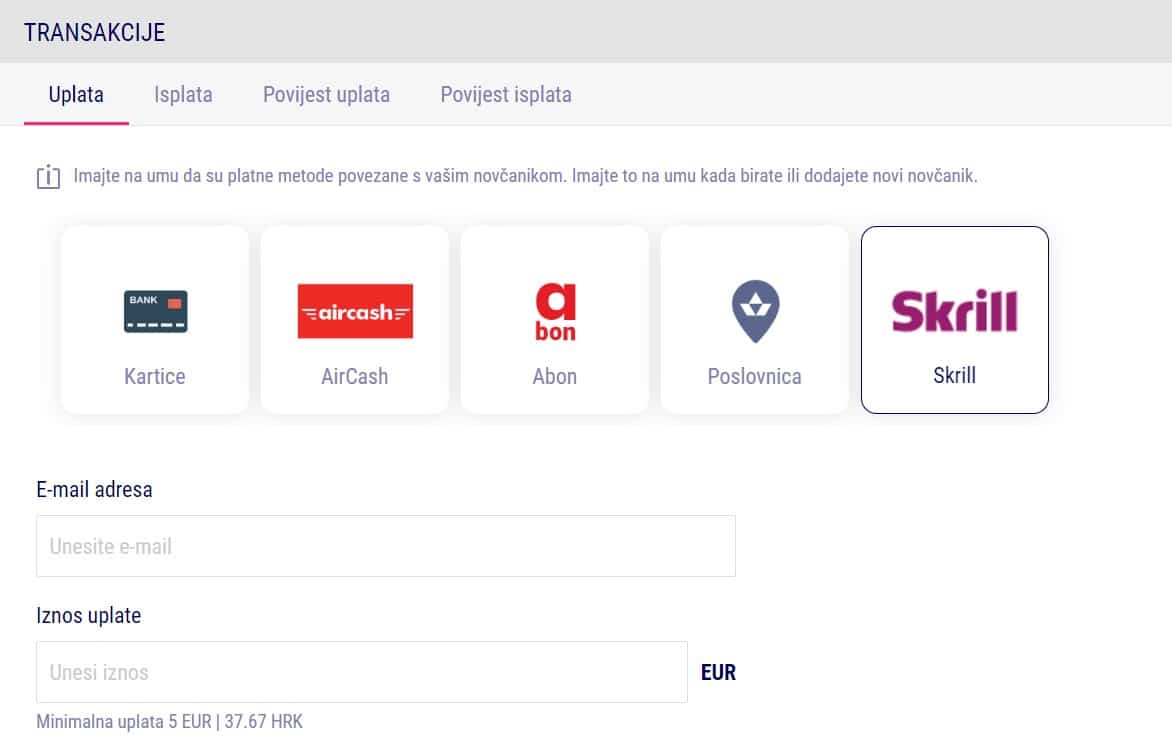
Task: Open the Povijest uplata tab
Action: click(x=326, y=95)
